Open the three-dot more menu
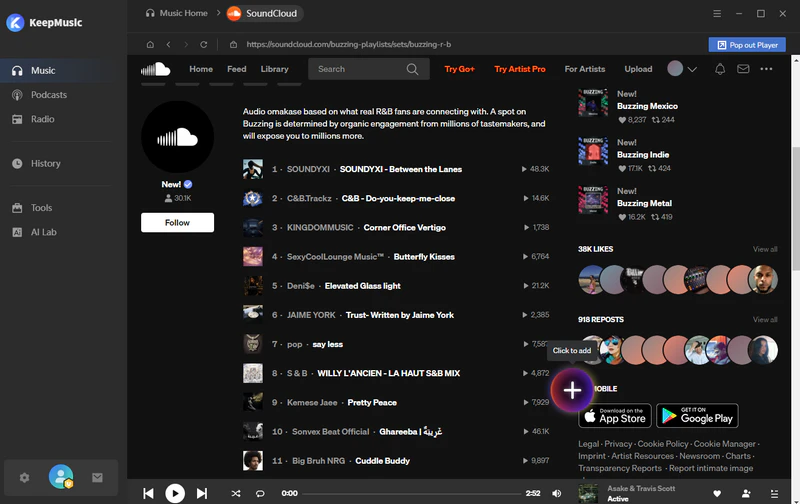 [x=766, y=69]
